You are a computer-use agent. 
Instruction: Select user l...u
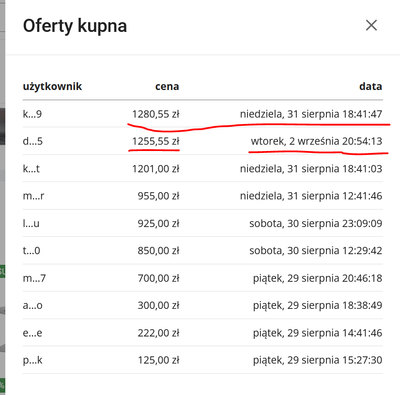pos(31,223)
